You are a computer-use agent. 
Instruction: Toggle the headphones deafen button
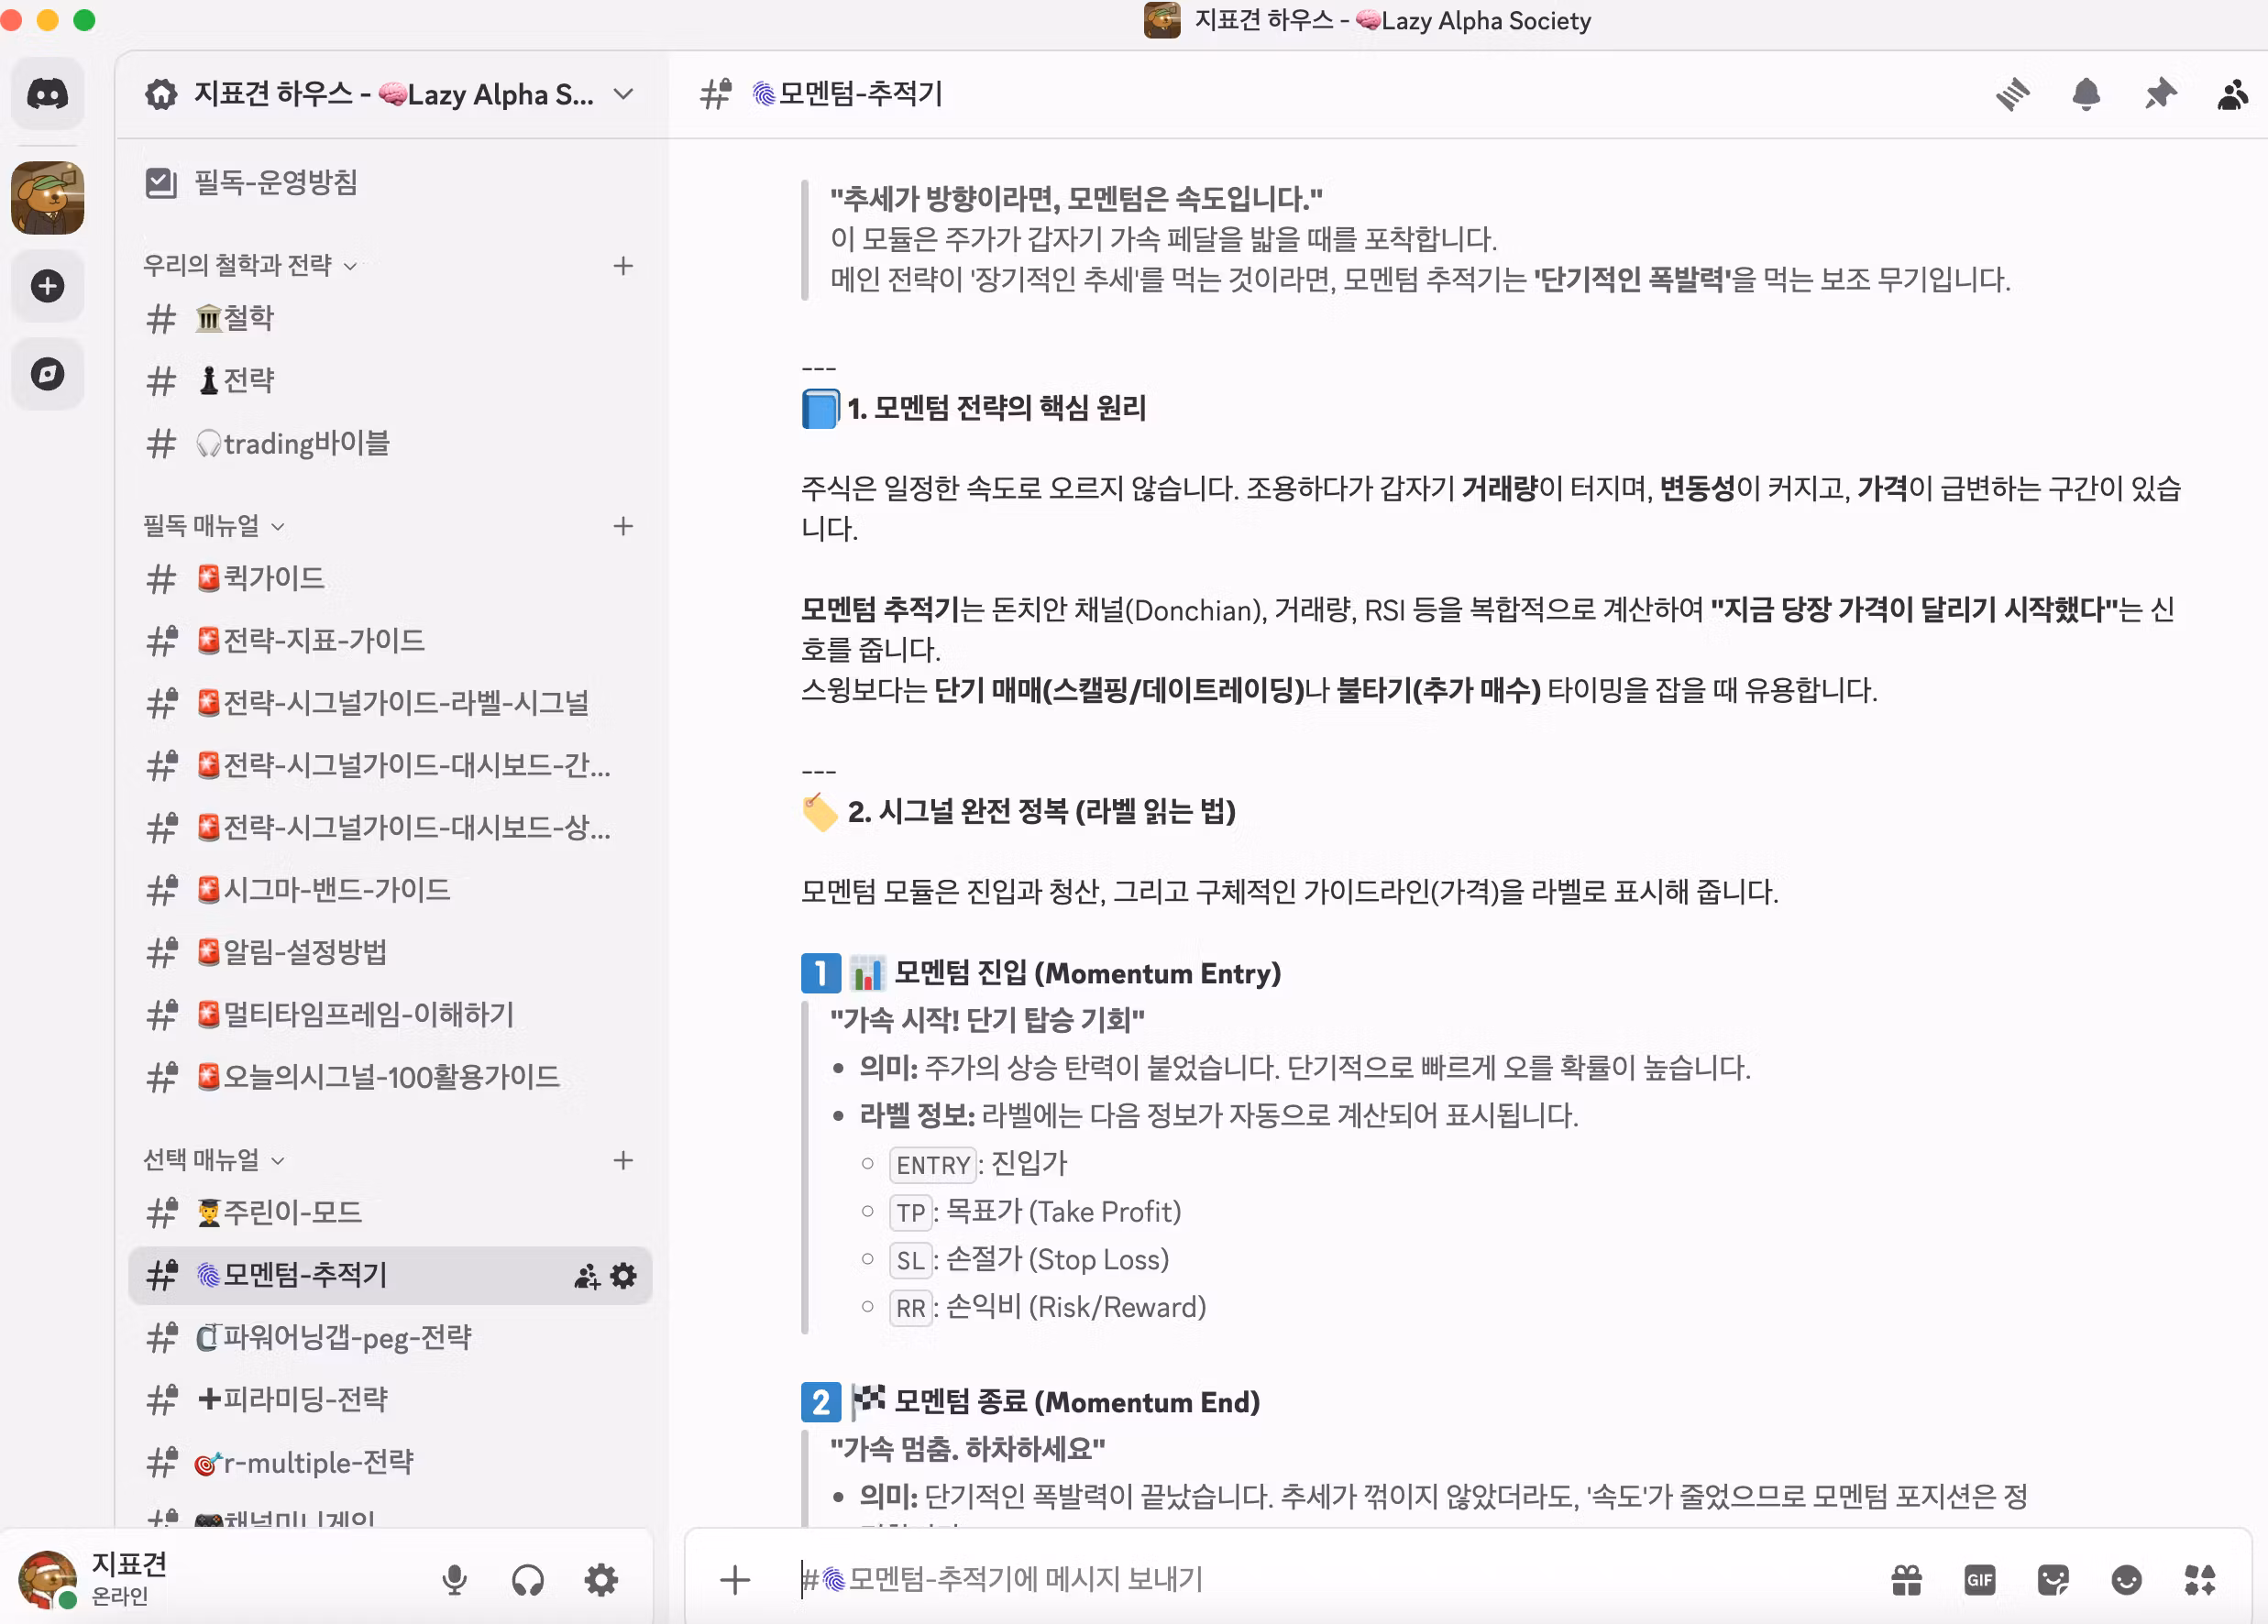pyautogui.click(x=527, y=1579)
